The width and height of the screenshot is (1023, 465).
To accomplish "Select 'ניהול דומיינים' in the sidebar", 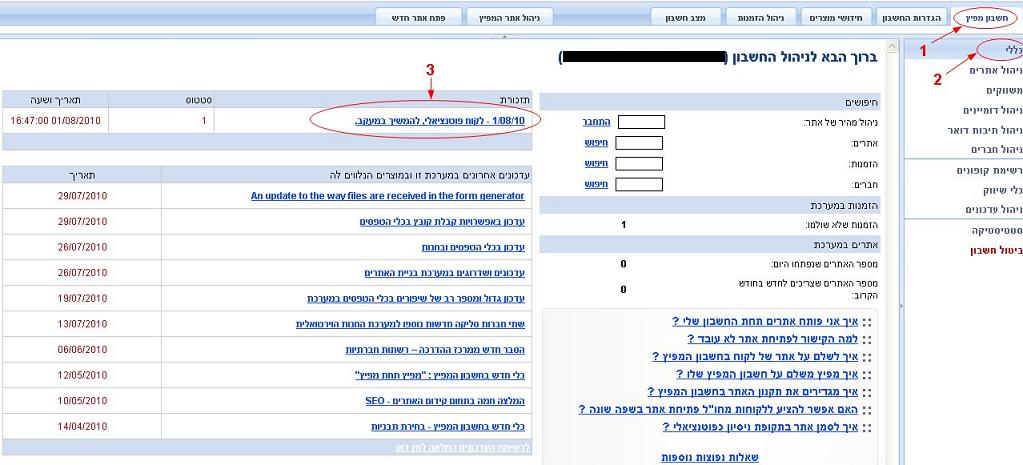I will (991, 110).
